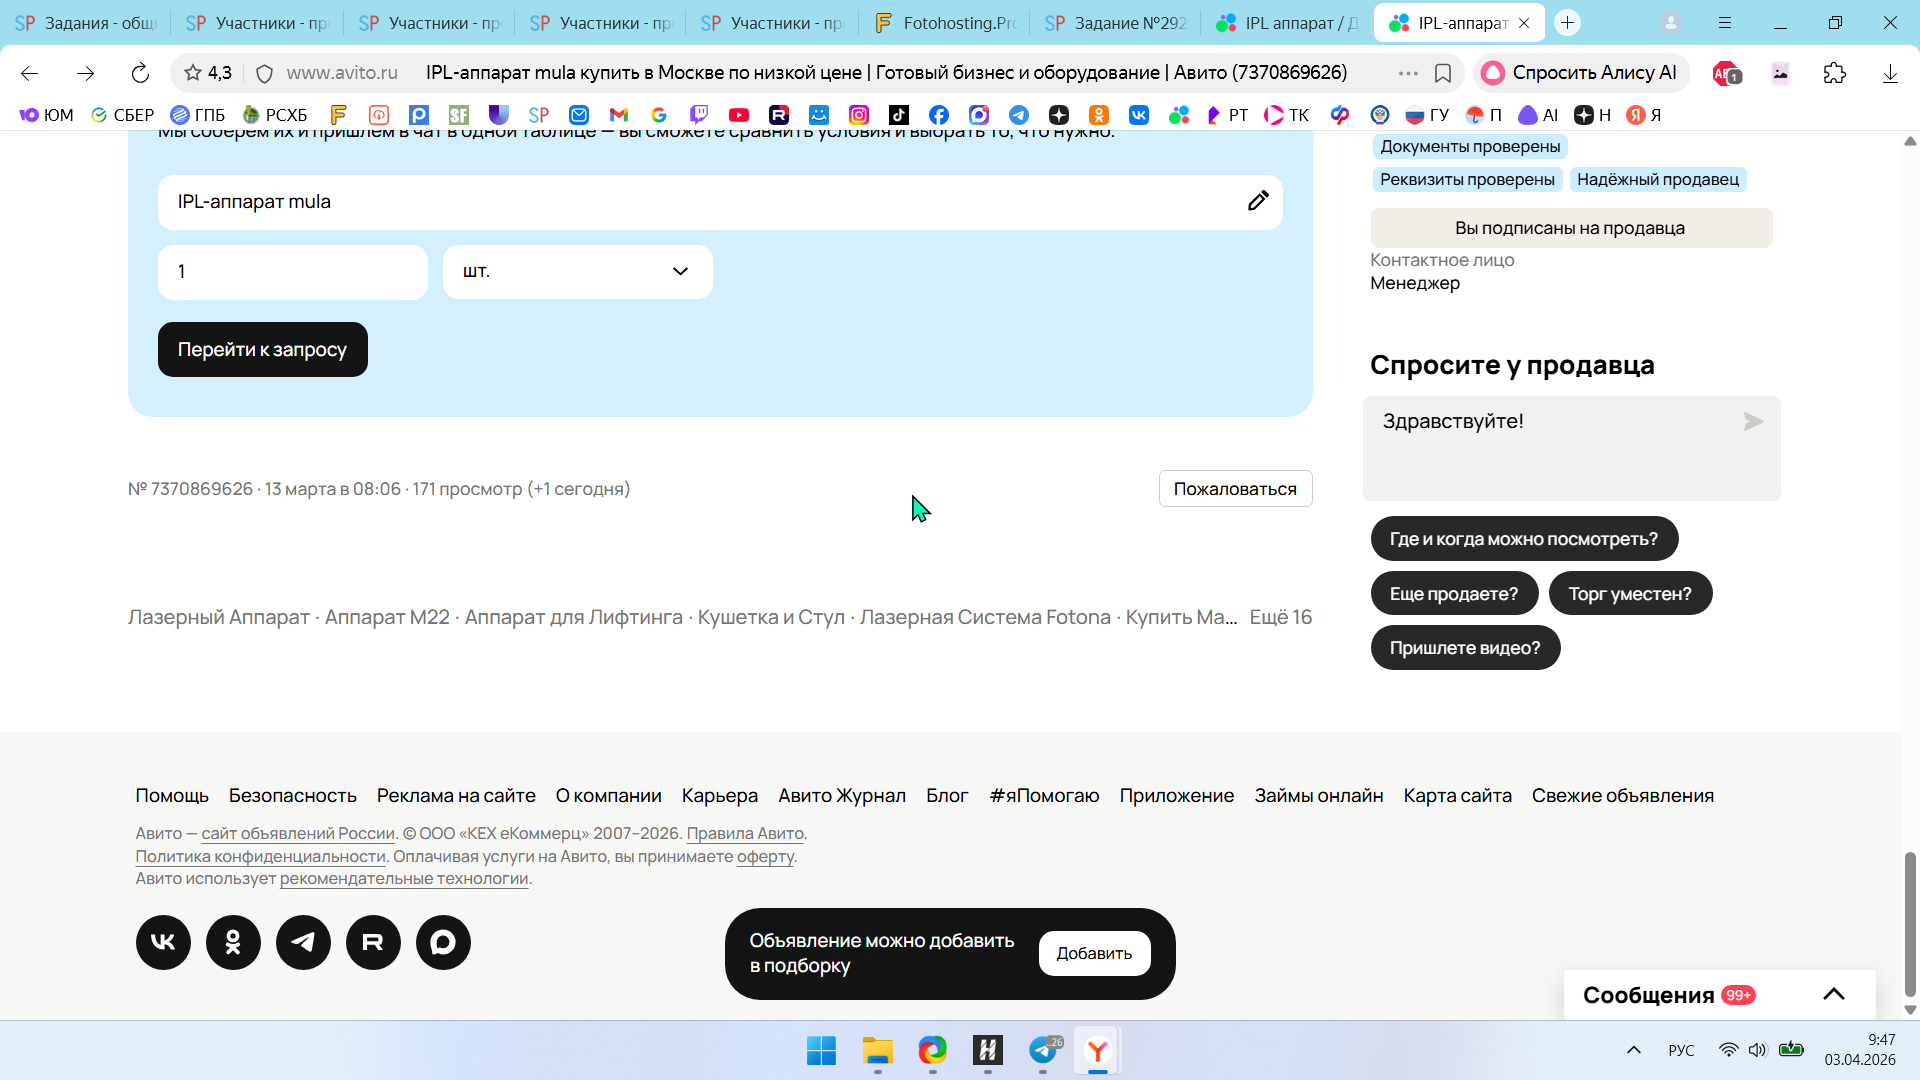Open browser extensions puzzle icon
Viewport: 1920px width, 1080px height.
coord(1834,73)
